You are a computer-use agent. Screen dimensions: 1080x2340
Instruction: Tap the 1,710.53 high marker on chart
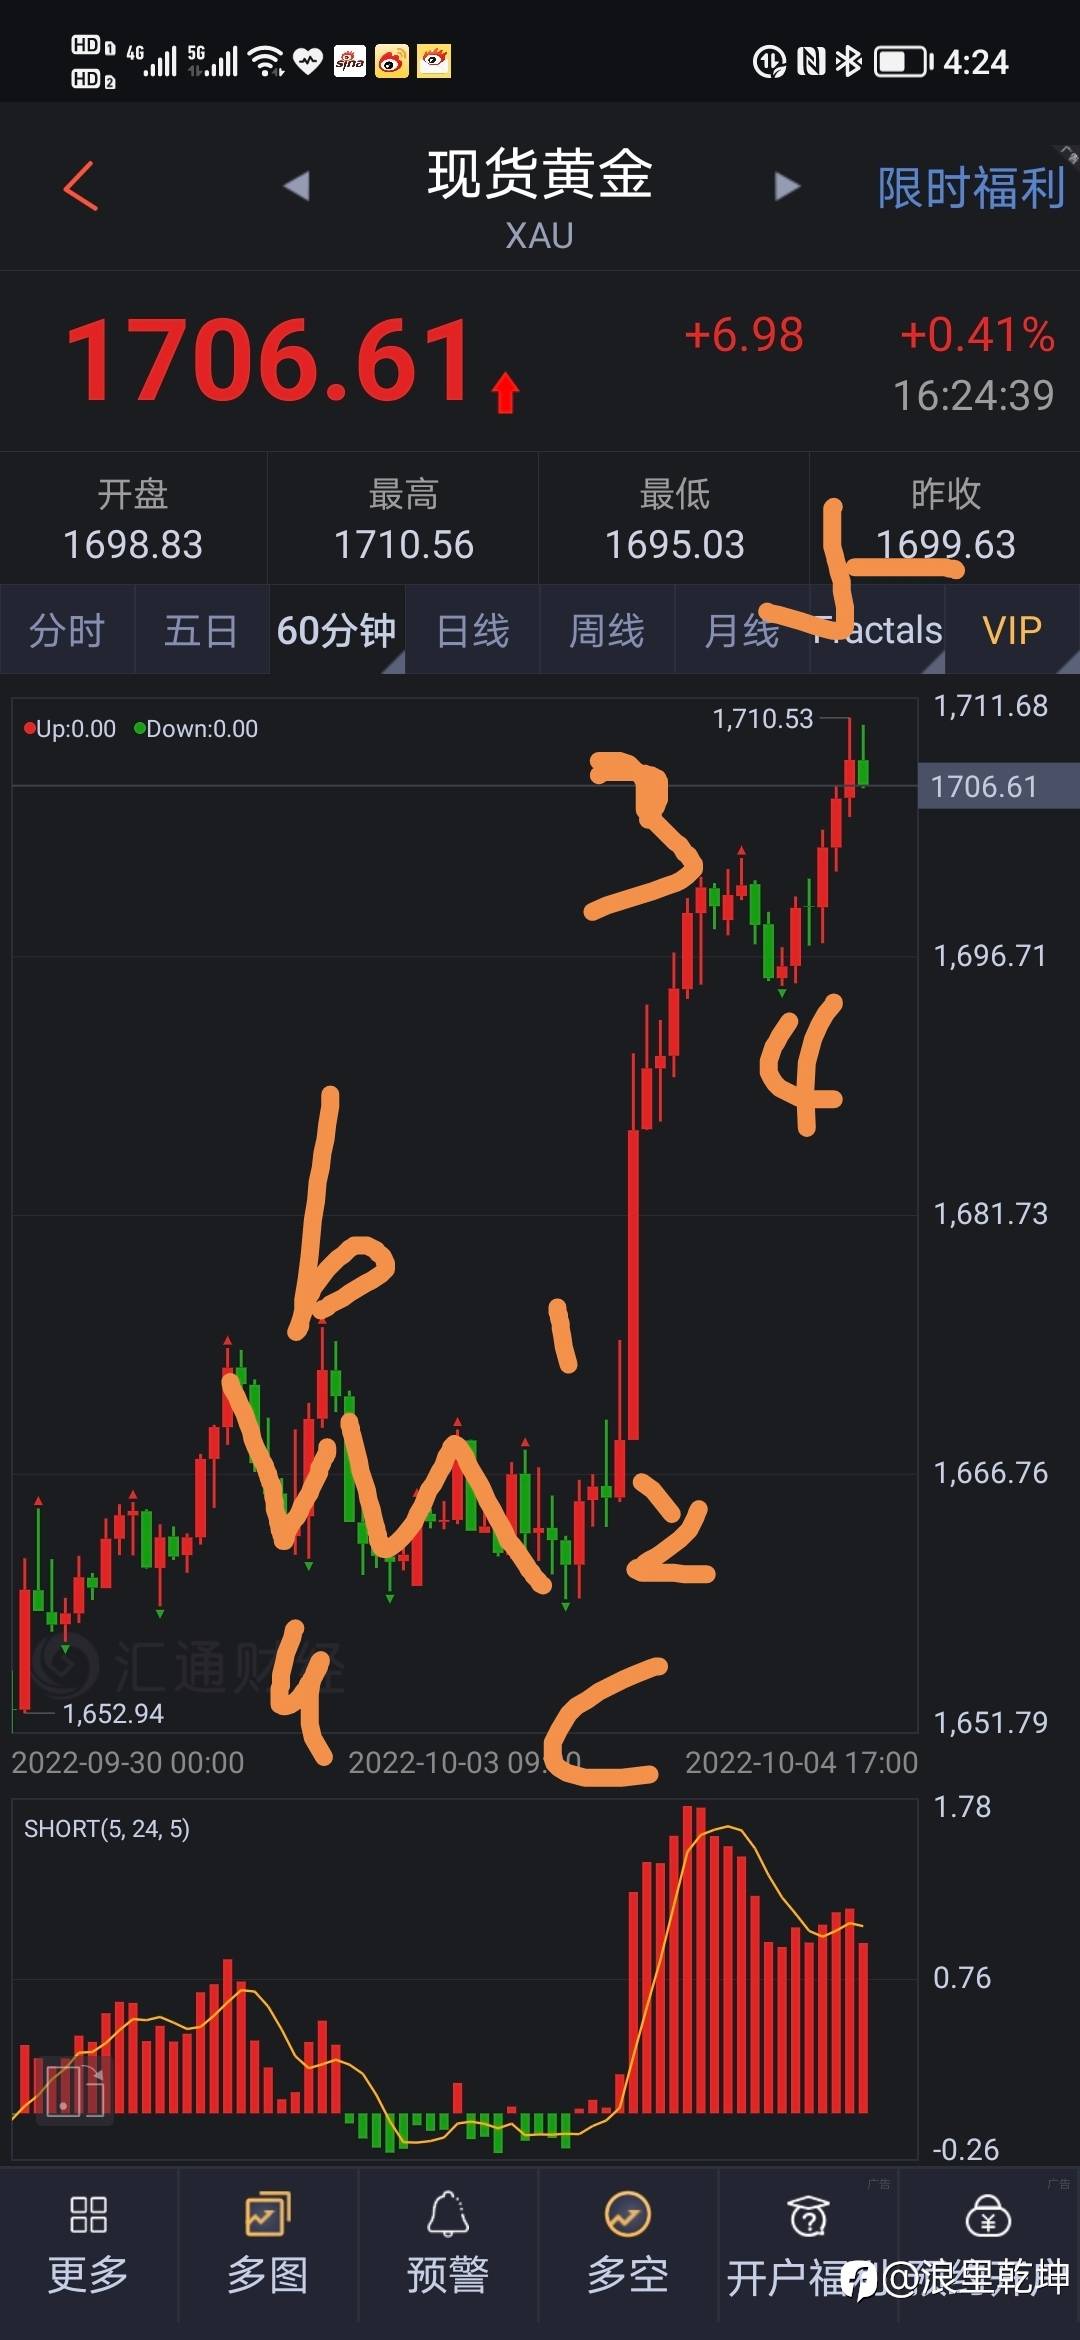[x=763, y=719]
